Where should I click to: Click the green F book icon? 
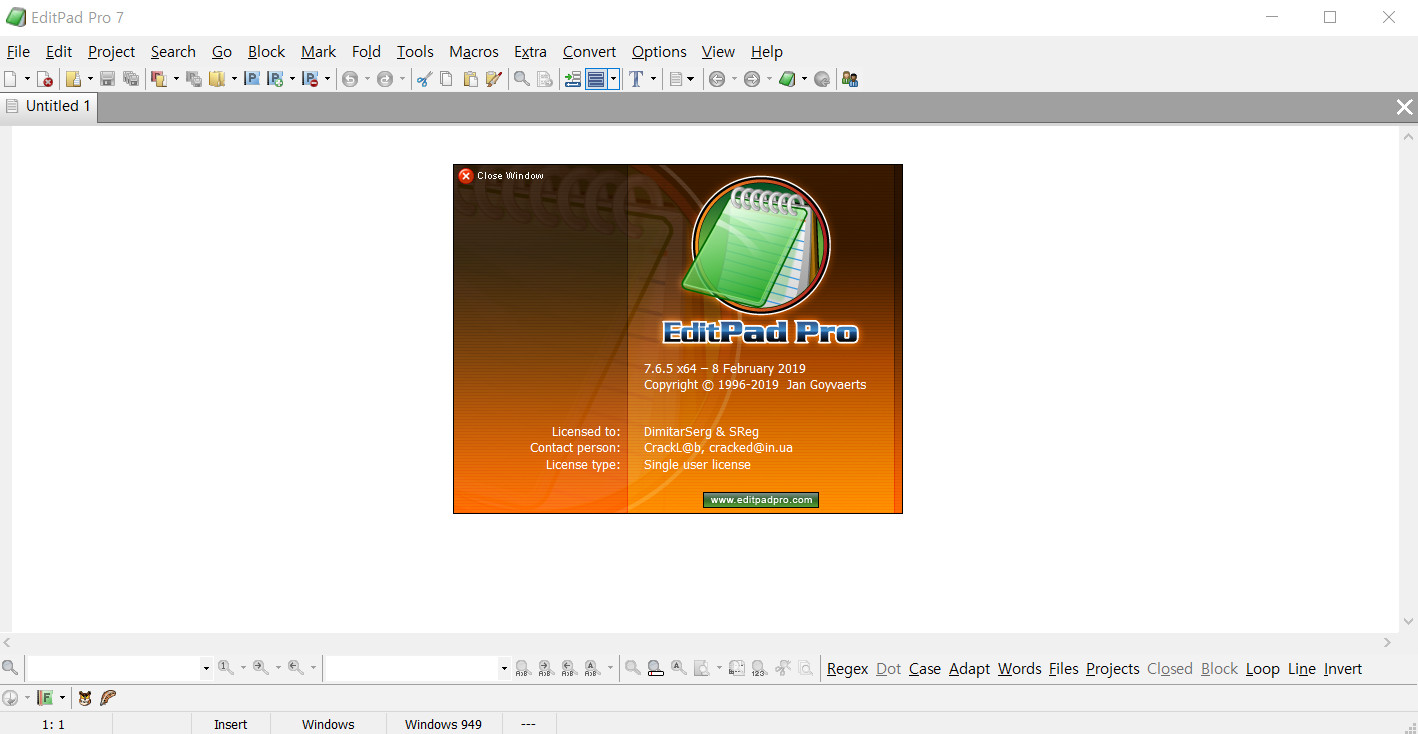[x=45, y=697]
